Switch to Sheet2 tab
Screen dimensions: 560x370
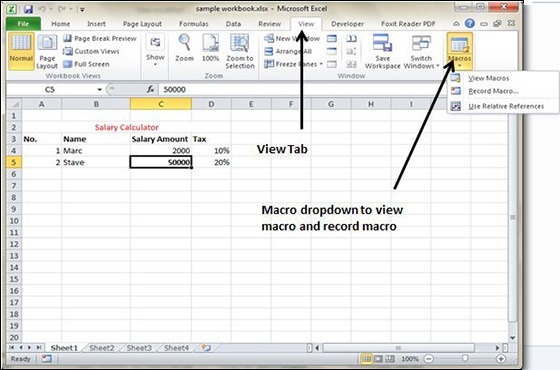click(x=102, y=348)
